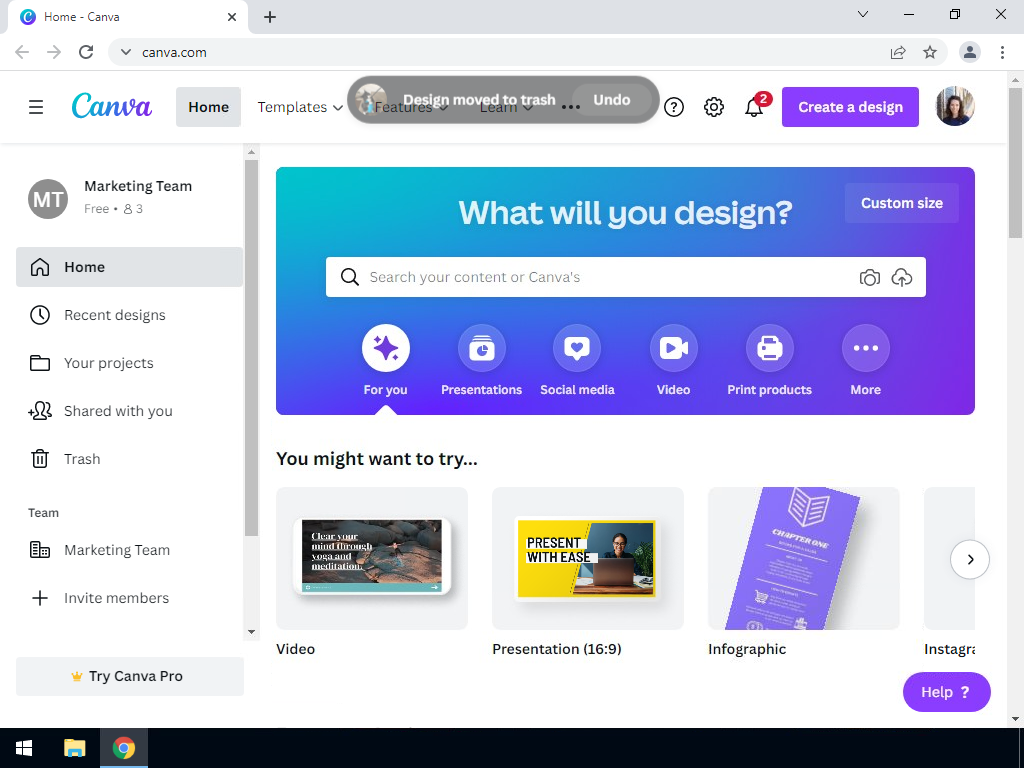Reload the page

point(86,52)
